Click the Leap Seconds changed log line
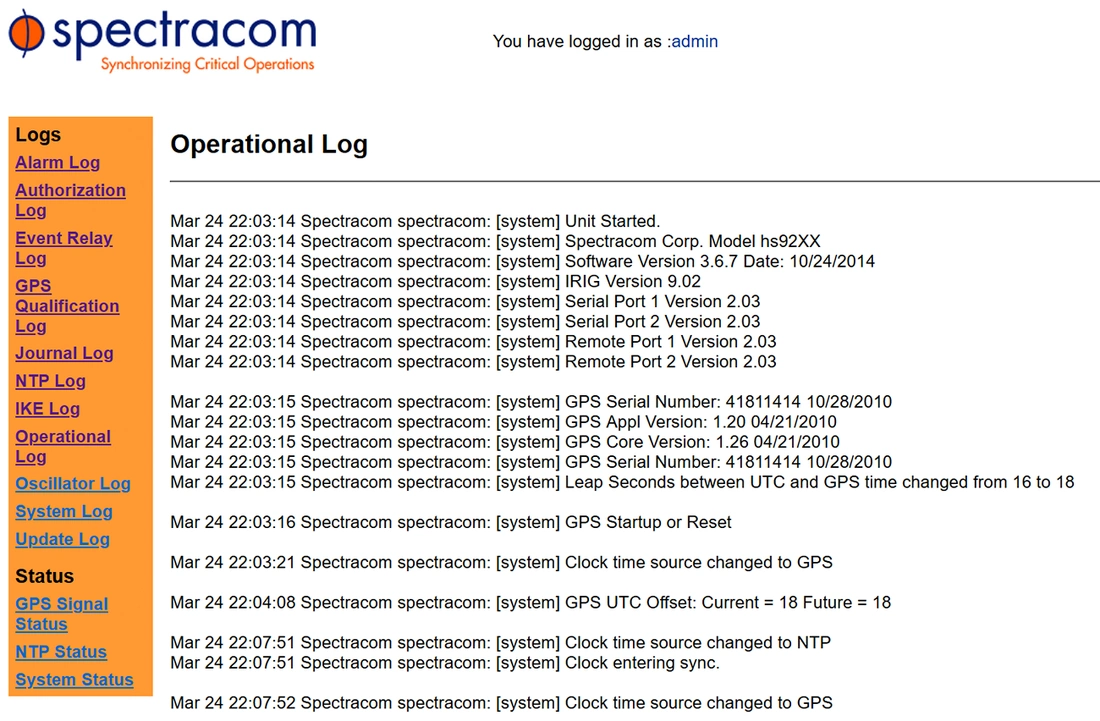The image size is (1100, 721). tap(622, 483)
